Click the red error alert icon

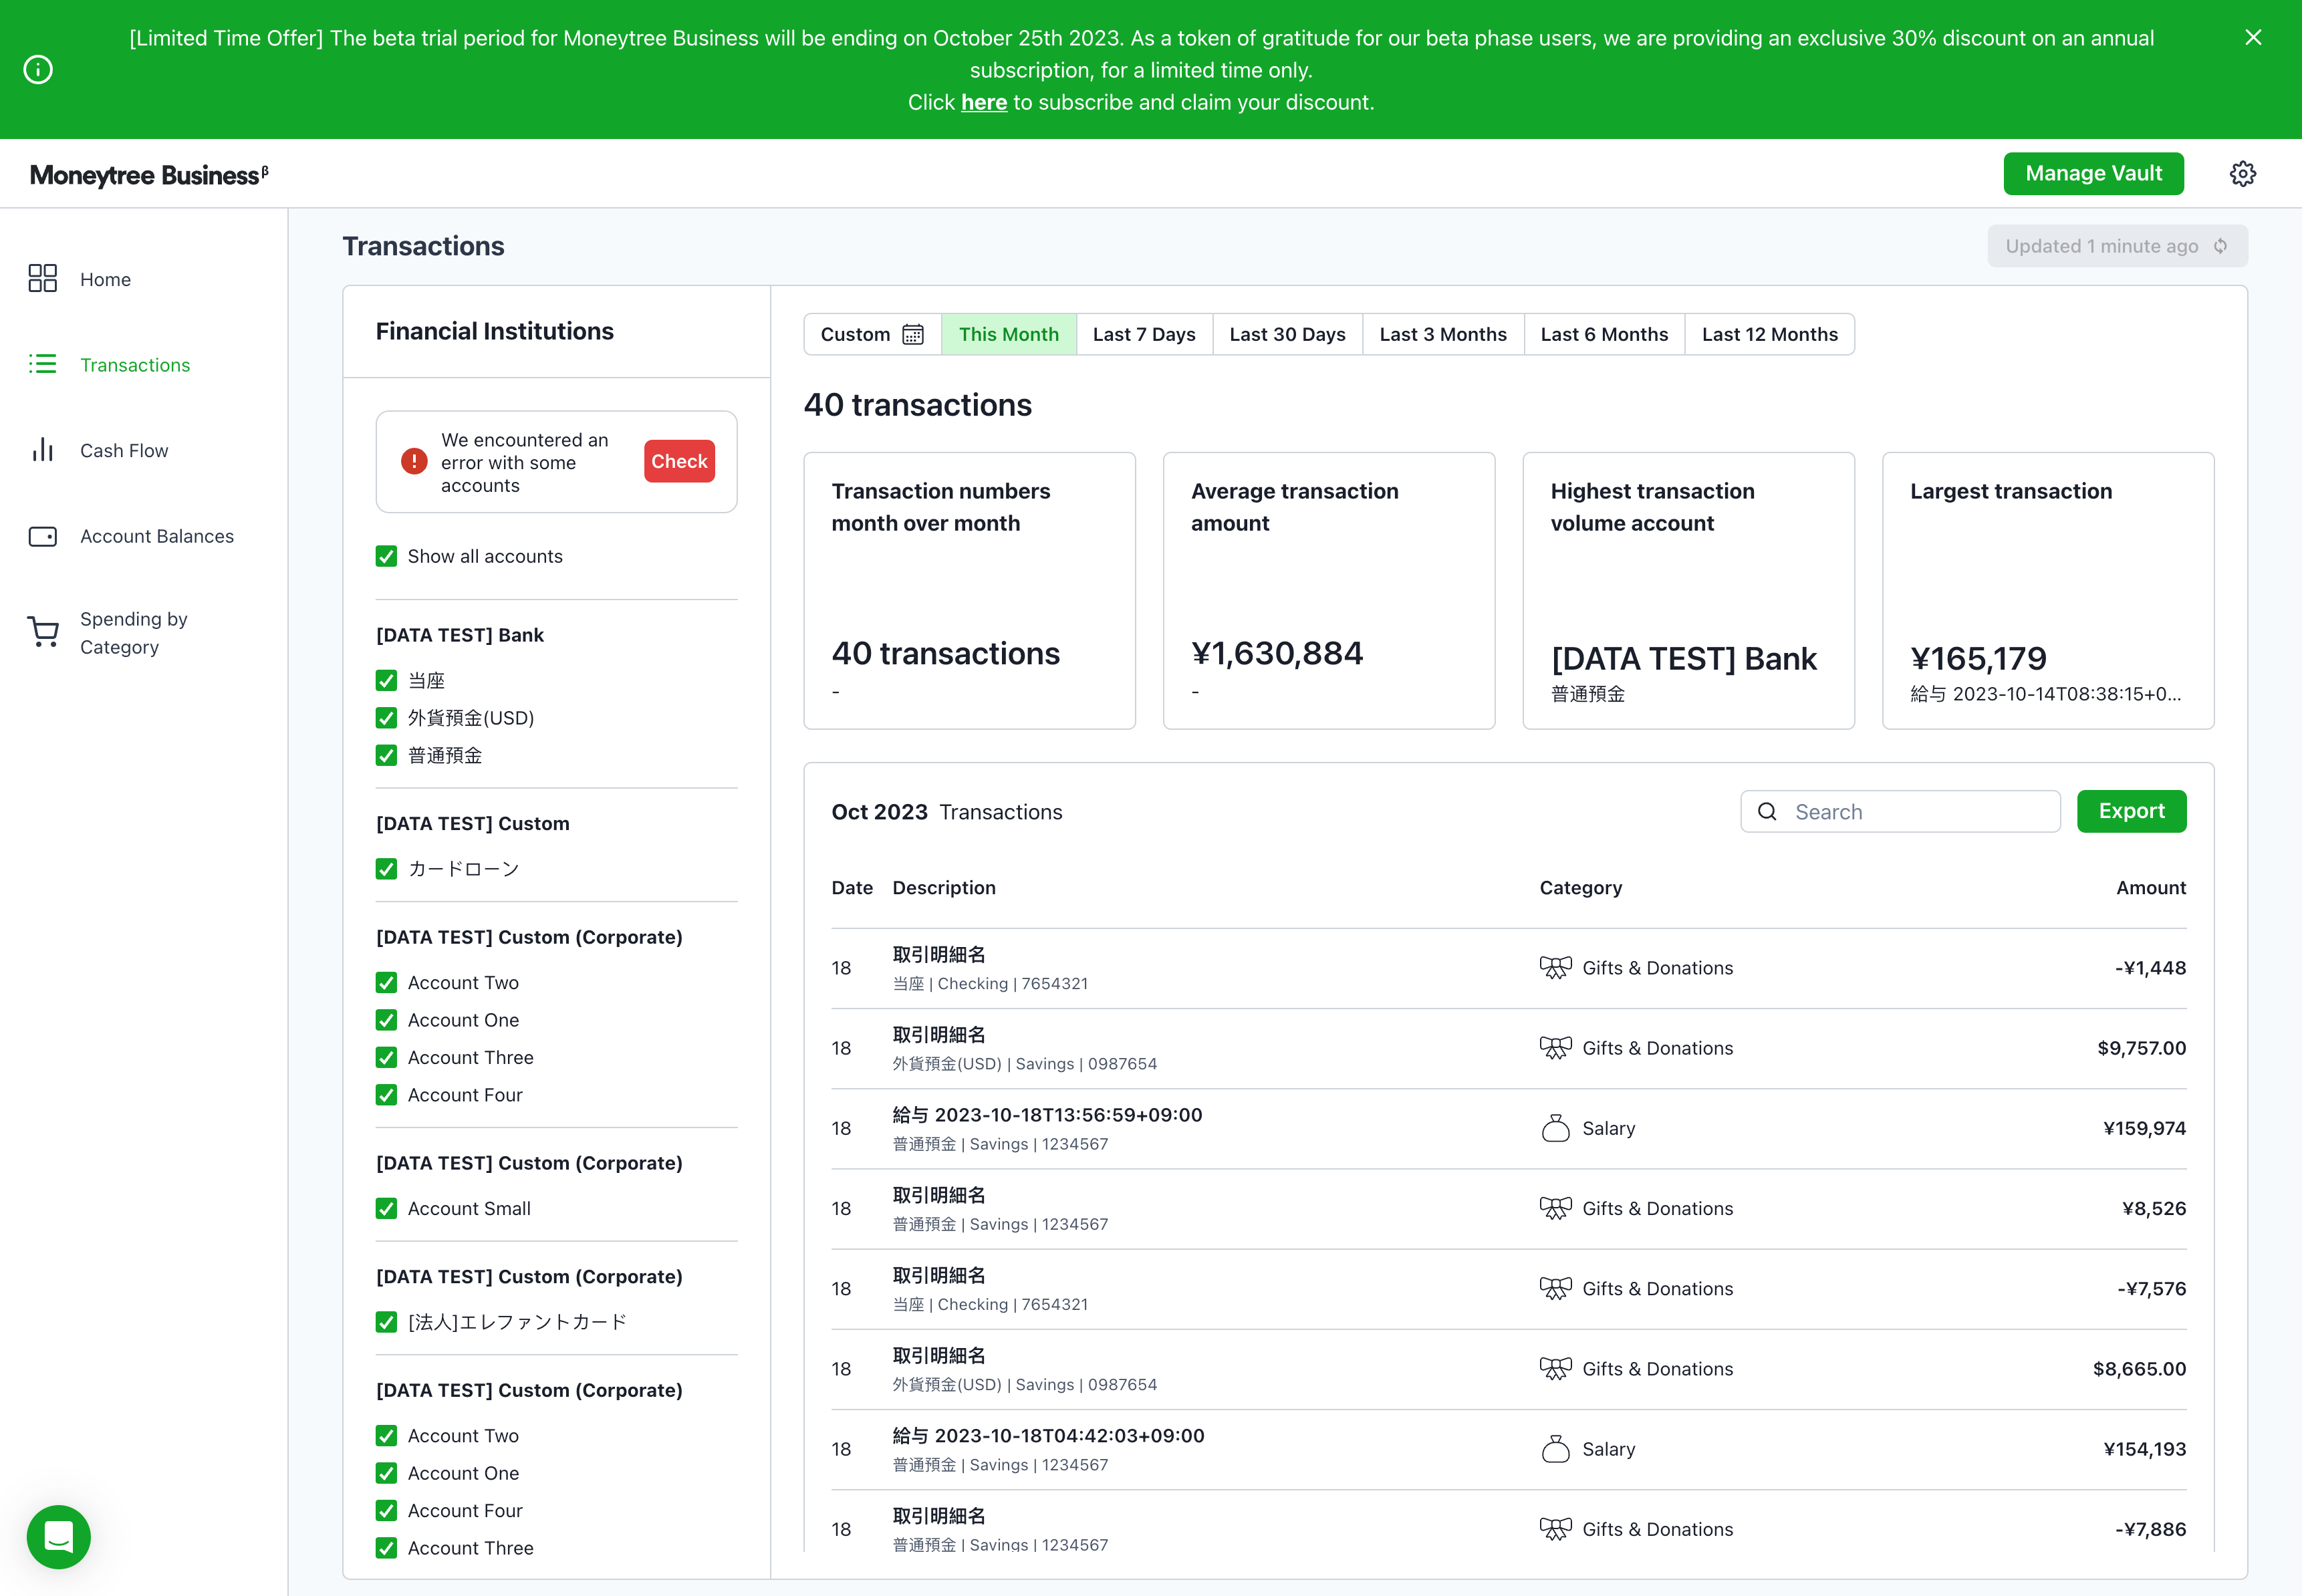(x=414, y=461)
